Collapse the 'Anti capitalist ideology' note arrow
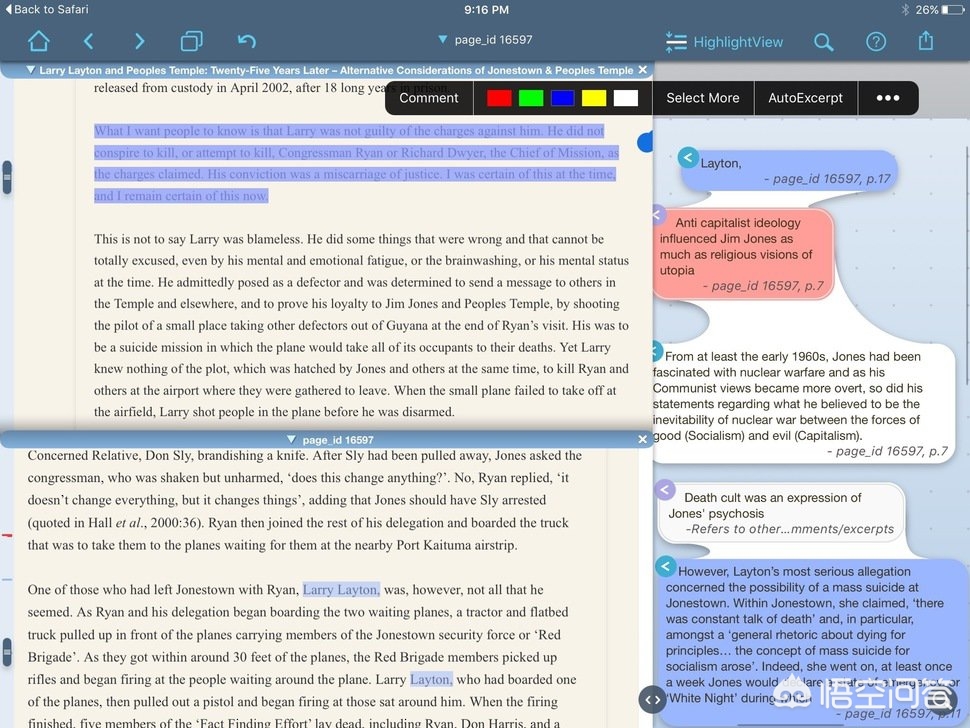This screenshot has height=728, width=970. (657, 215)
